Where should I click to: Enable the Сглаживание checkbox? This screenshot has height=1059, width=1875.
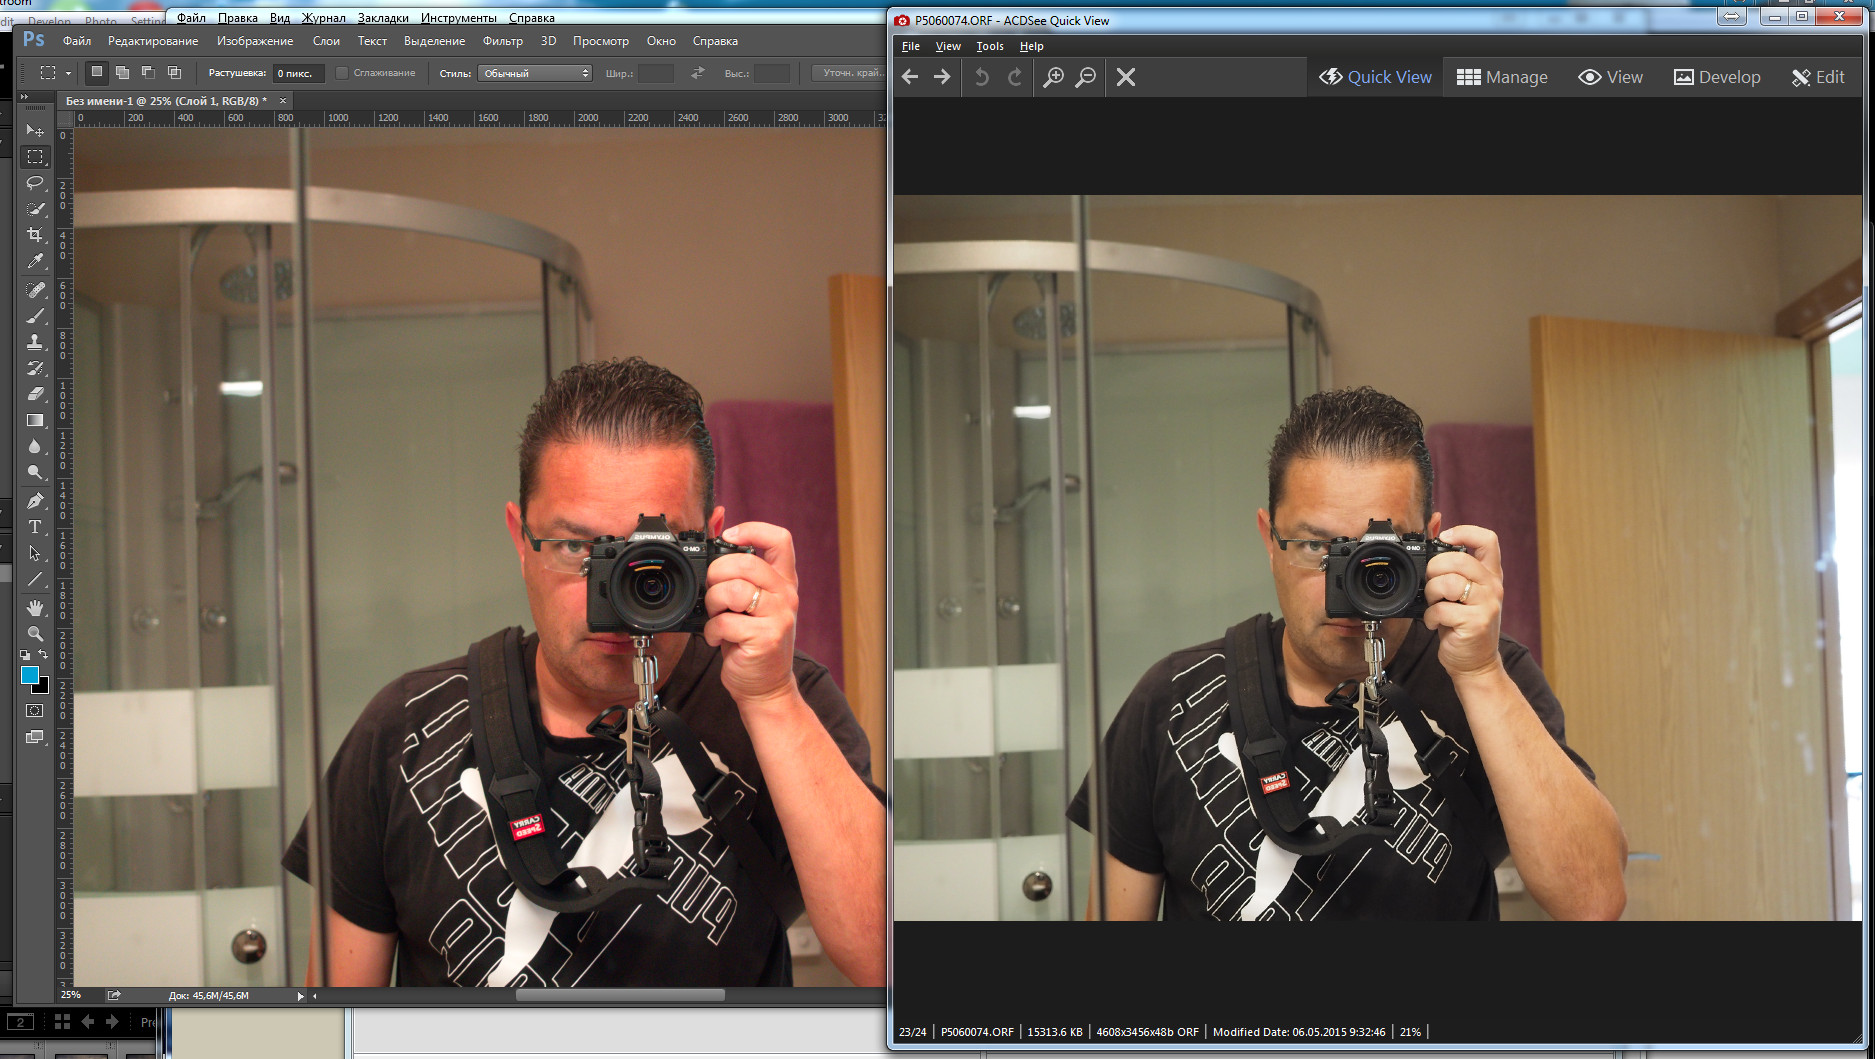tap(342, 73)
